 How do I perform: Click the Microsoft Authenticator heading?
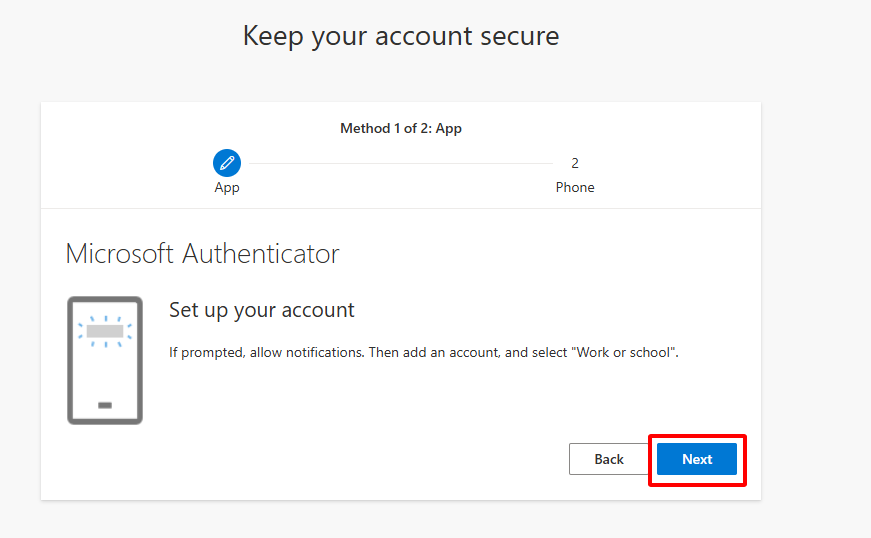coord(202,254)
